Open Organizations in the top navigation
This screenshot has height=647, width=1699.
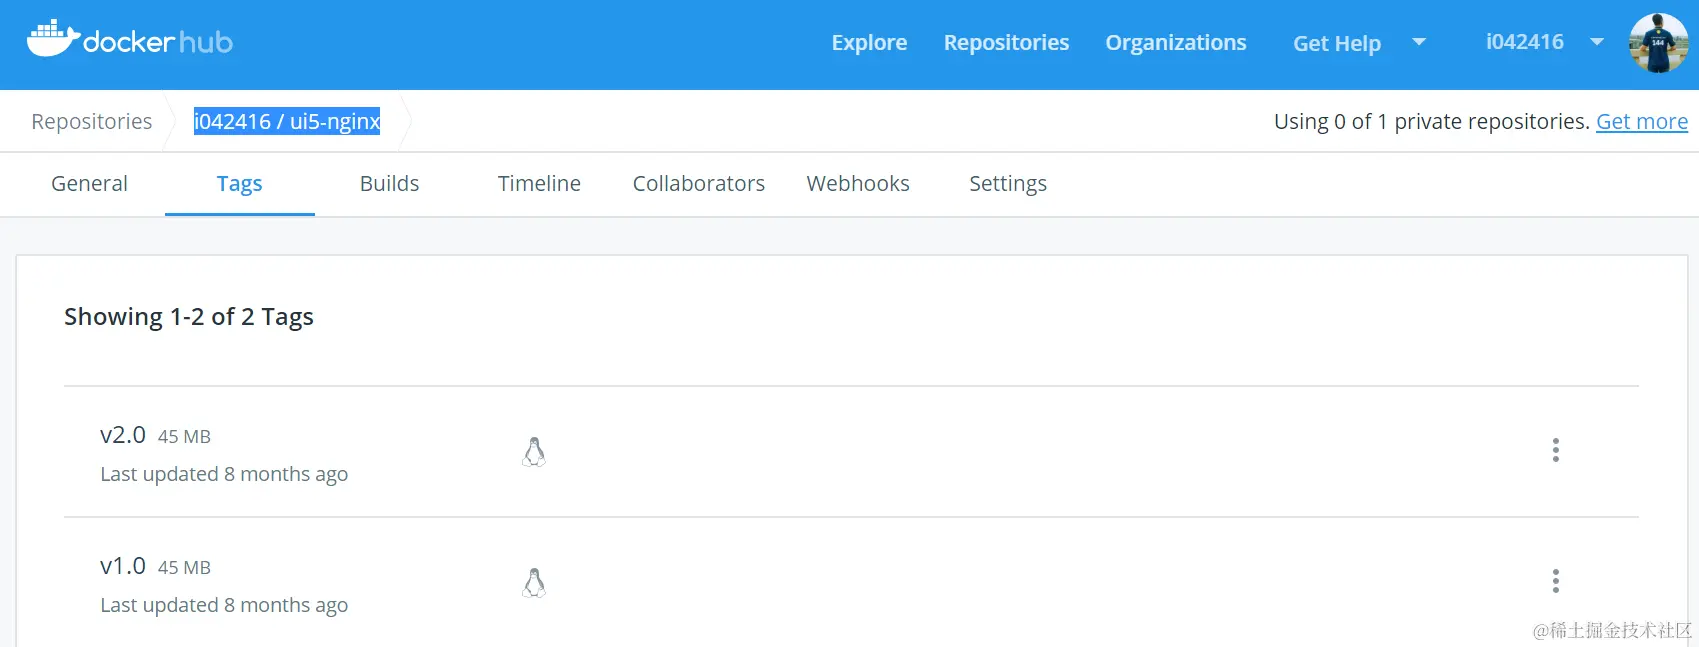1175,43
